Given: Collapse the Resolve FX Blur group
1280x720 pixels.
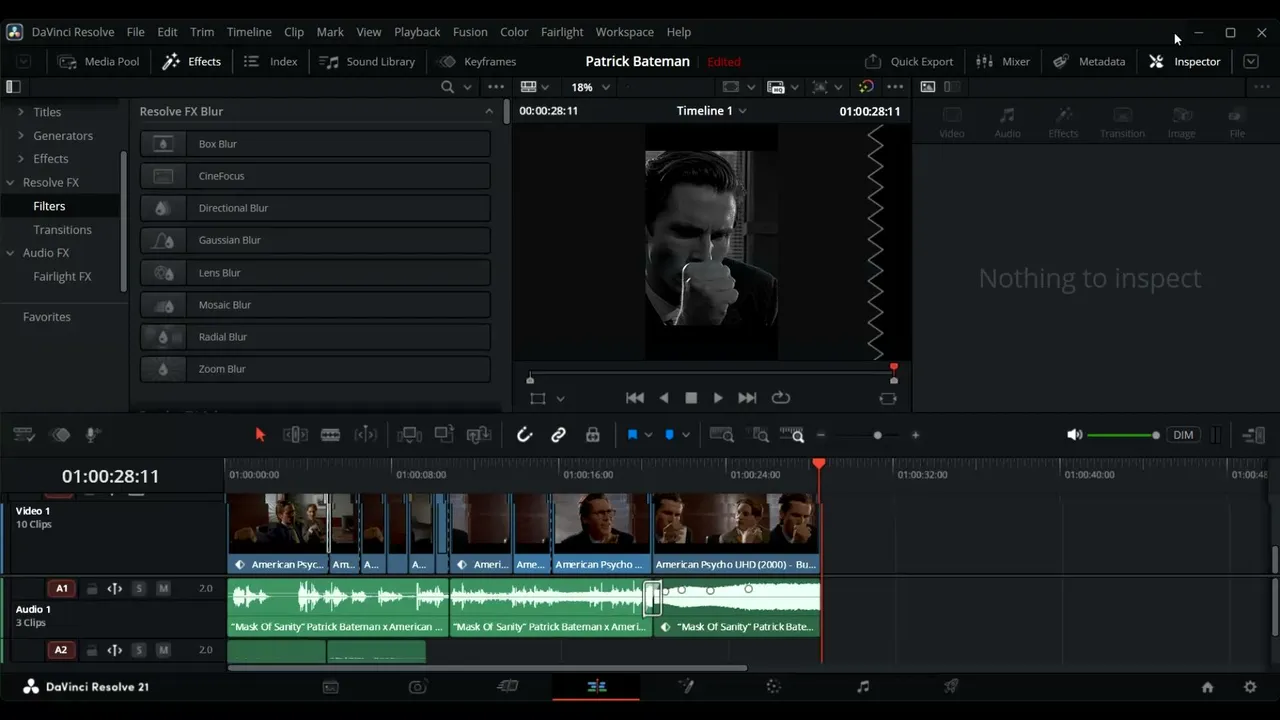Looking at the screenshot, I should pyautogui.click(x=489, y=111).
